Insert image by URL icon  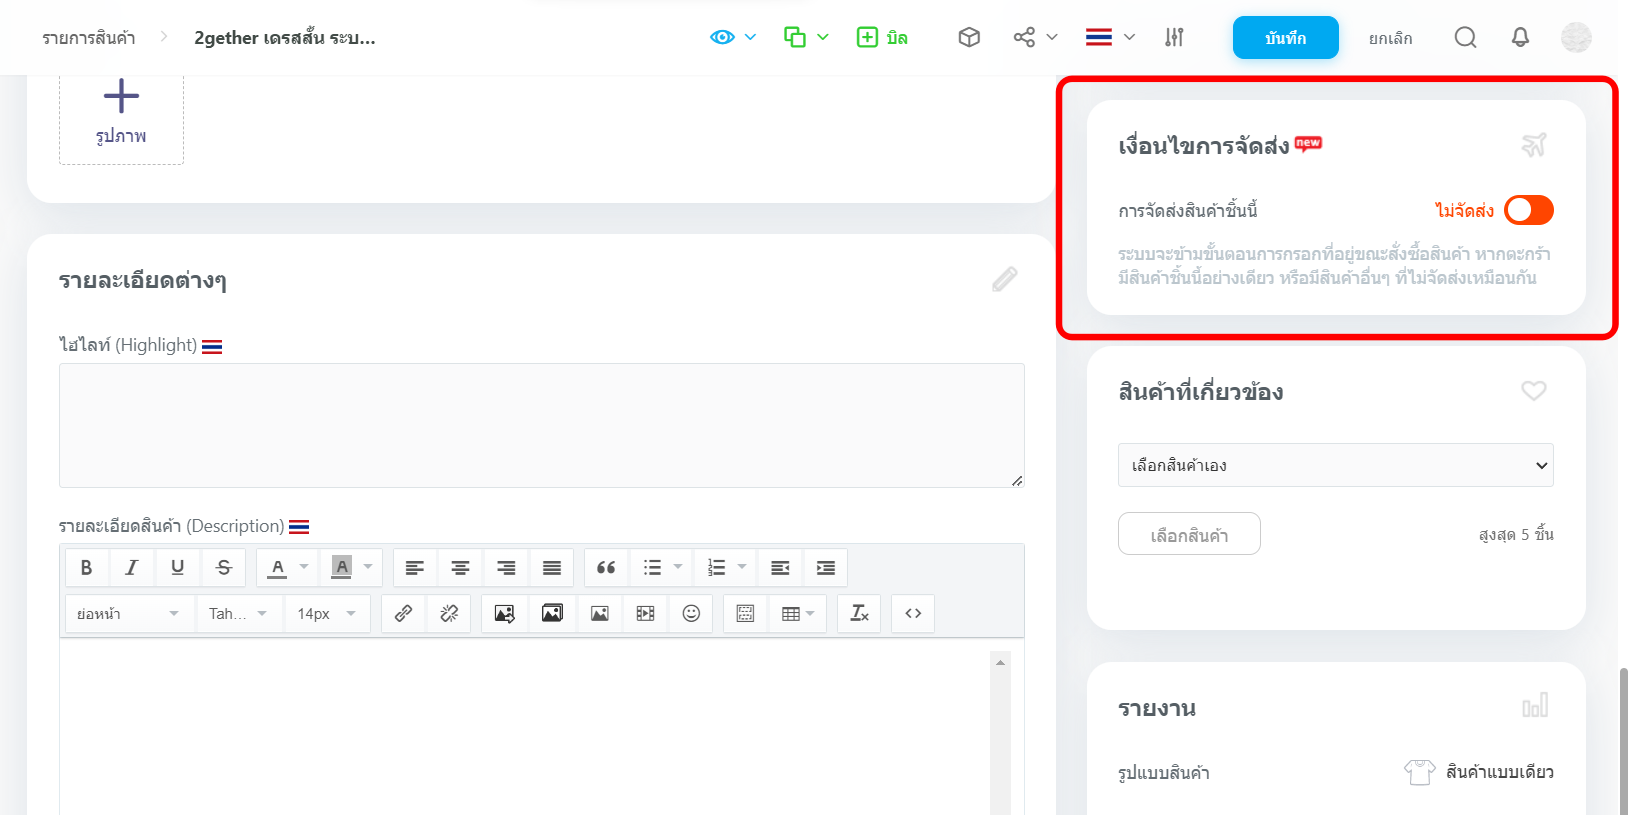pos(599,613)
